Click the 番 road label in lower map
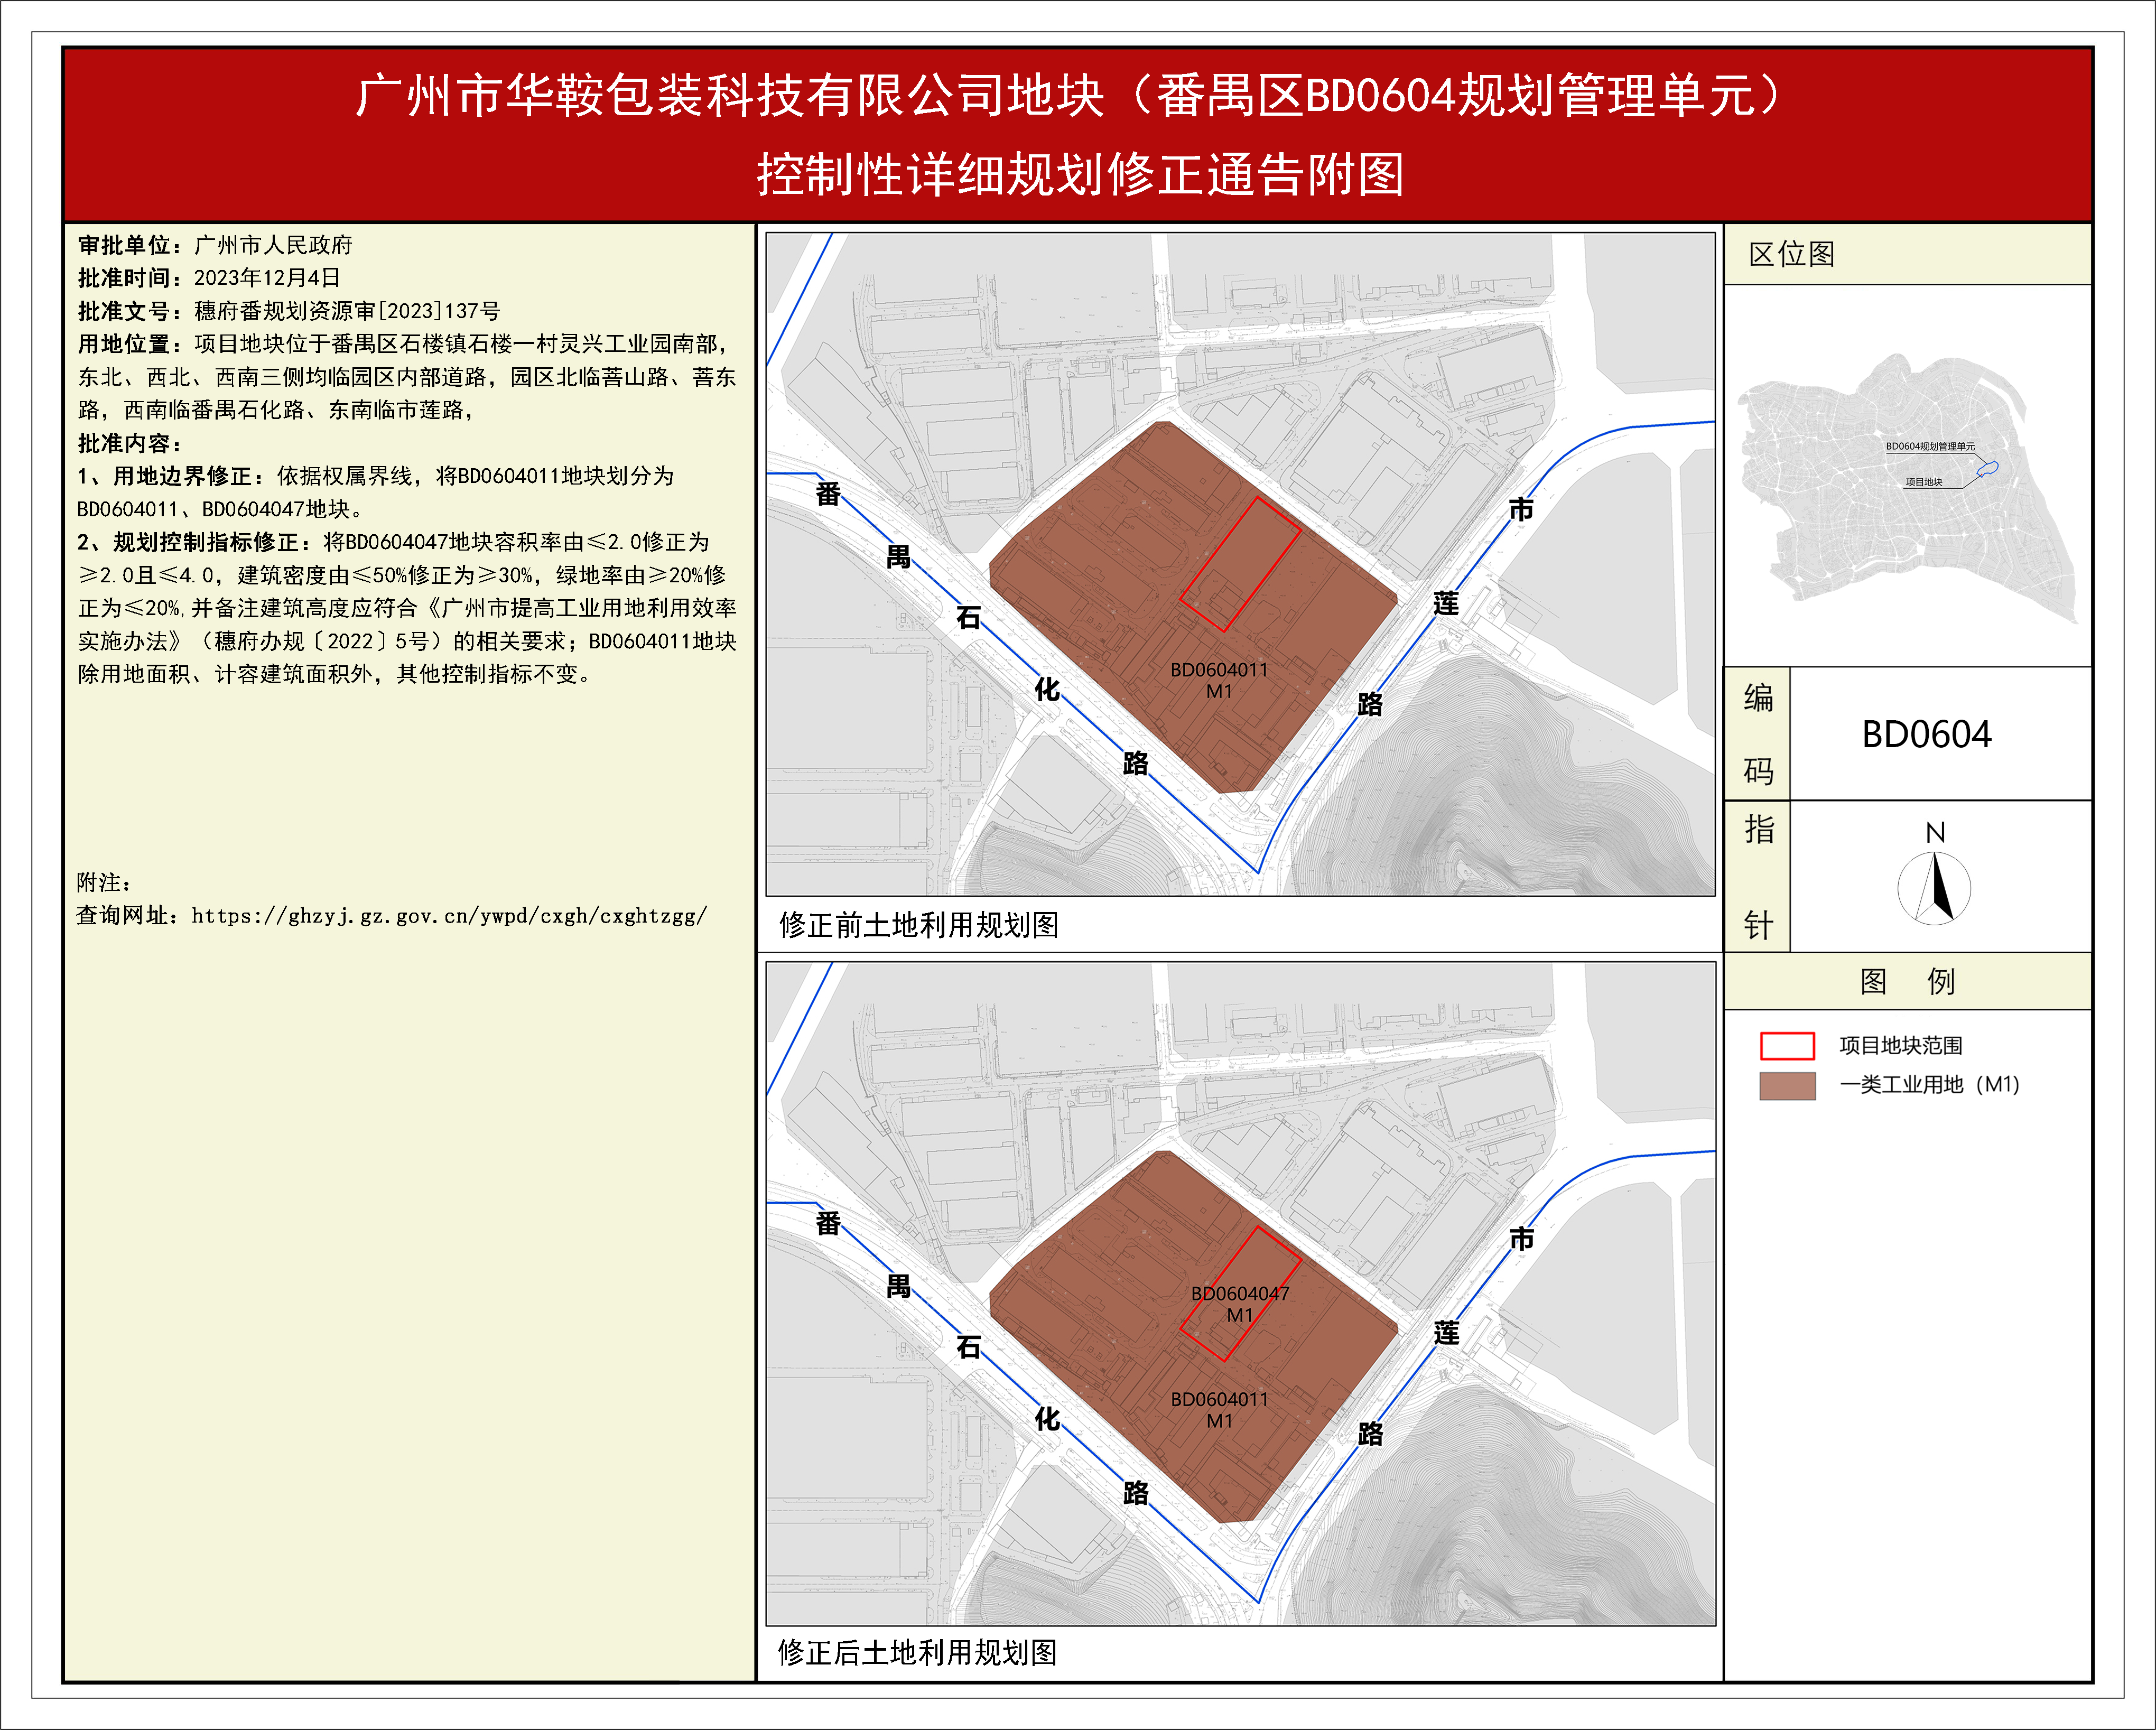Image resolution: width=2156 pixels, height=1730 pixels. 828,1223
